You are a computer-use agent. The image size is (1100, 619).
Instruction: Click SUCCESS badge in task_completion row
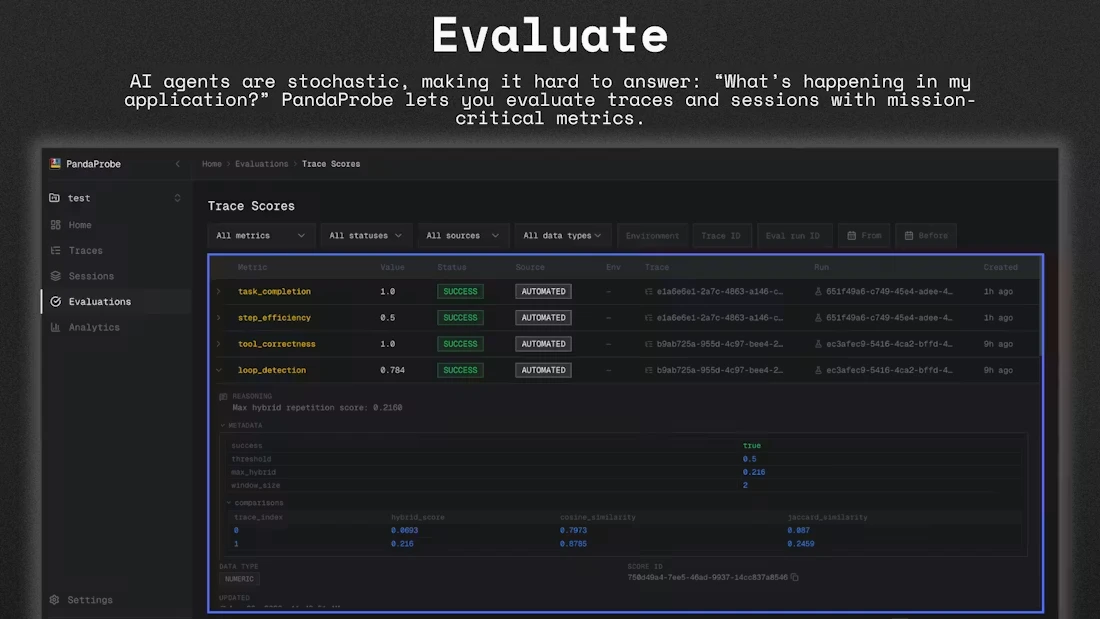point(460,291)
